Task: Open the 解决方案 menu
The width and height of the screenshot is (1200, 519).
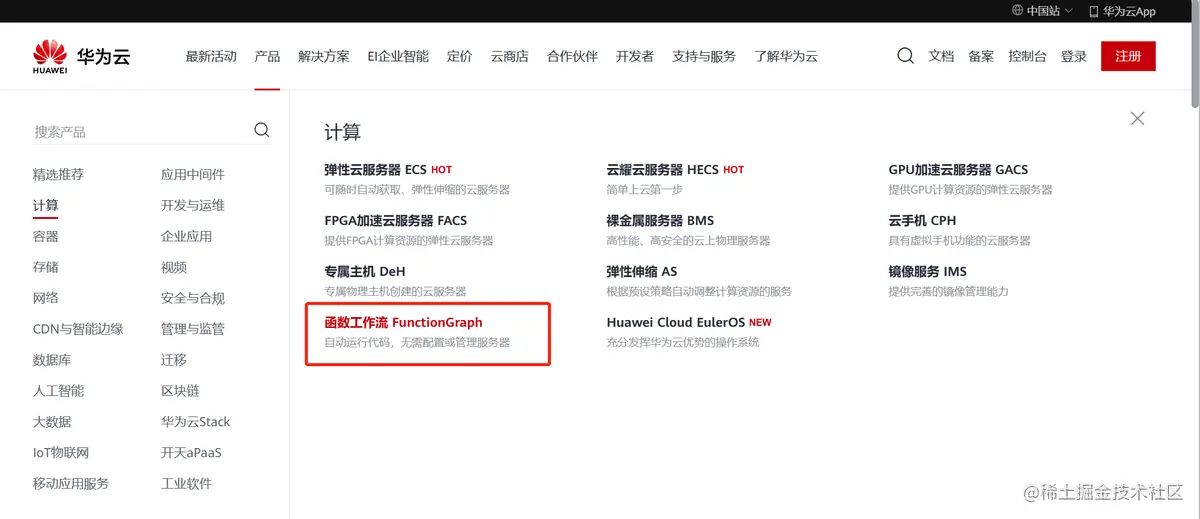Action: click(x=324, y=56)
